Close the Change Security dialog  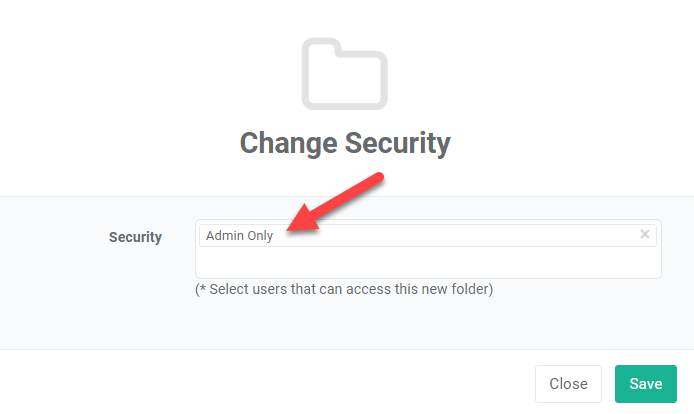[x=568, y=383]
